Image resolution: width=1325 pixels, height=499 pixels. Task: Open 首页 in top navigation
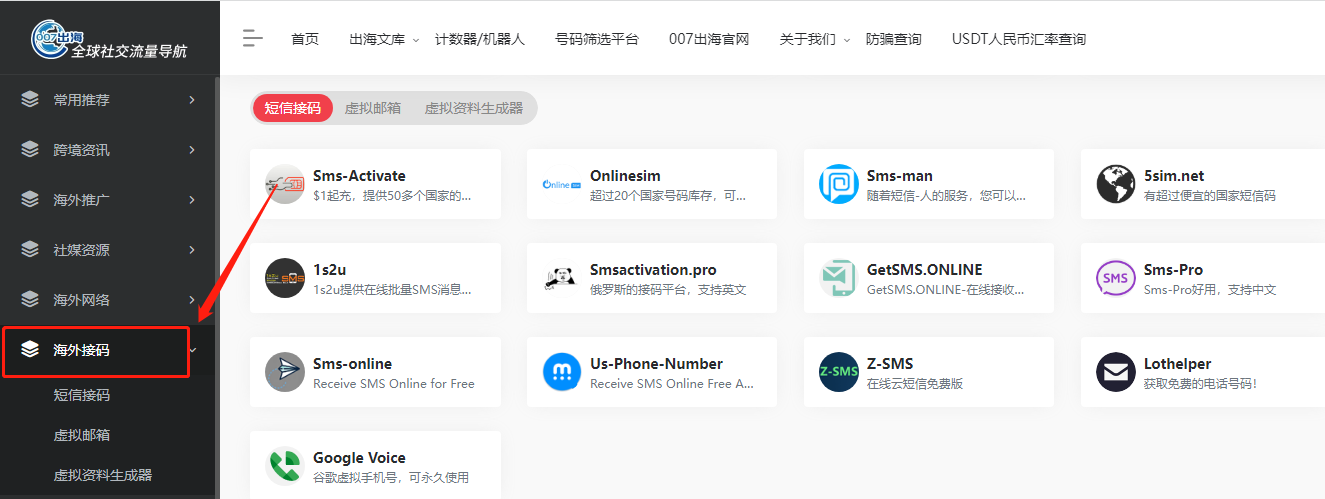pos(305,40)
